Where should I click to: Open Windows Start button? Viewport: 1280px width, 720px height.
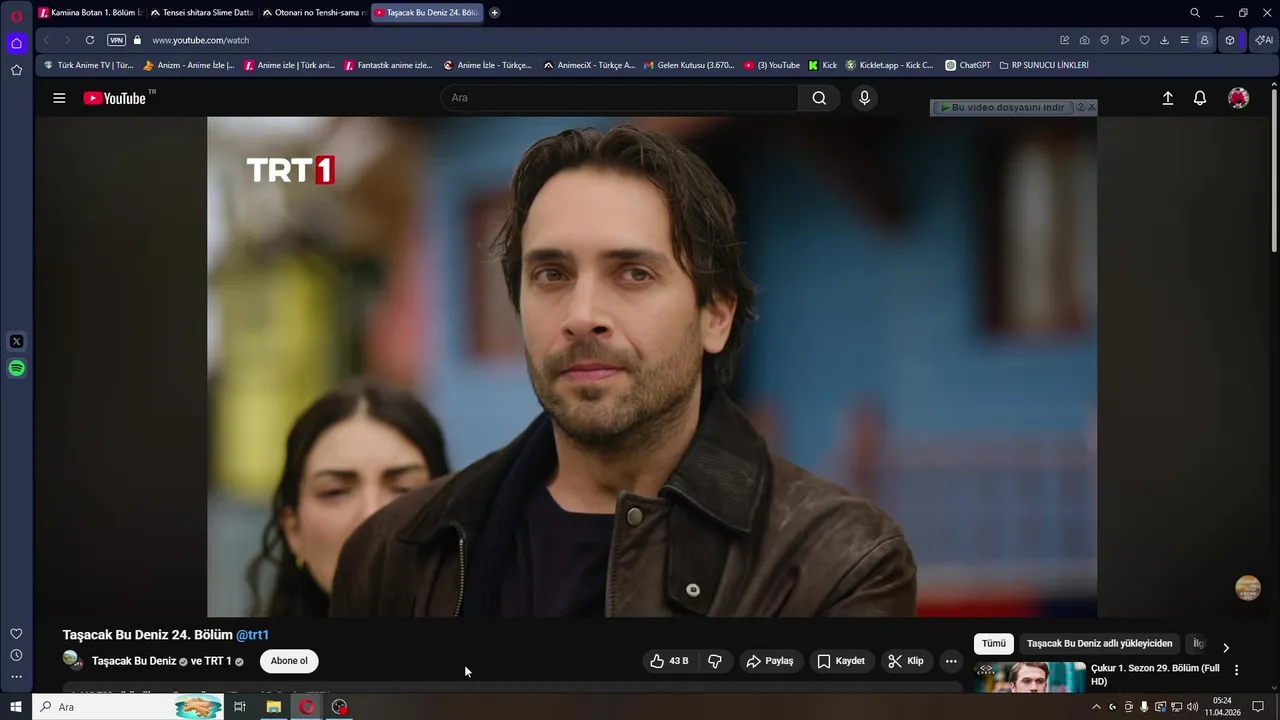(16, 707)
